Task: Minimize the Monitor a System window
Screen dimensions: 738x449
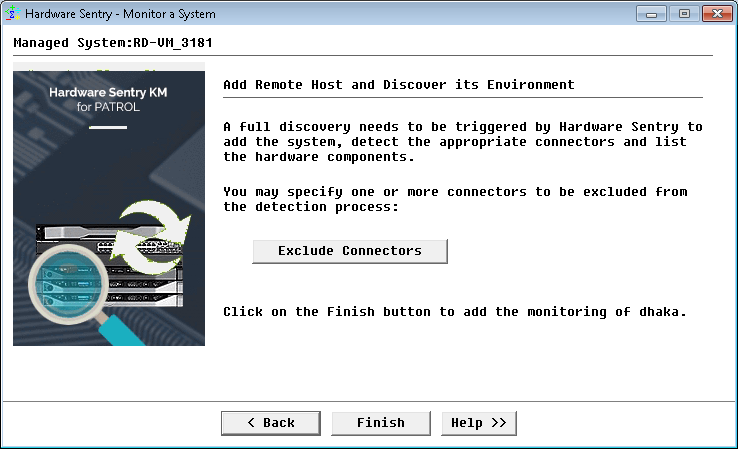Action: (651, 14)
